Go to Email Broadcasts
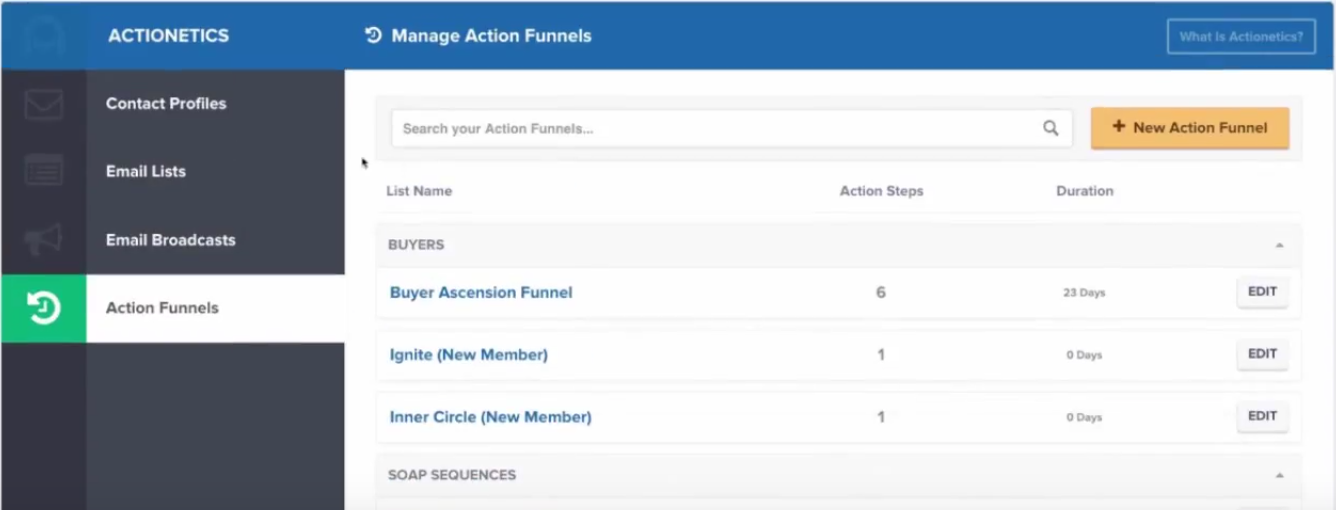The height and width of the screenshot is (510, 1336). click(171, 240)
